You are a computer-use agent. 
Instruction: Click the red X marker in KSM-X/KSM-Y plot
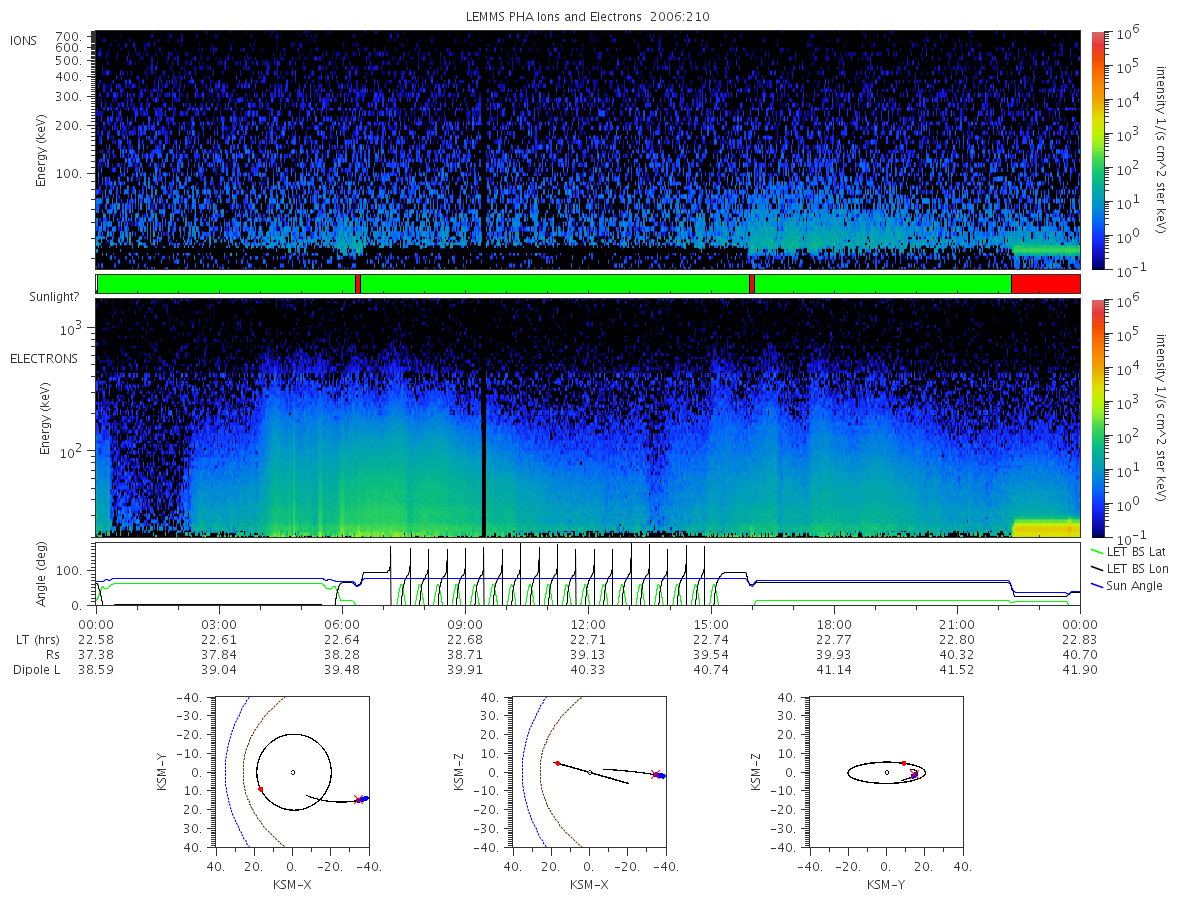coord(358,799)
